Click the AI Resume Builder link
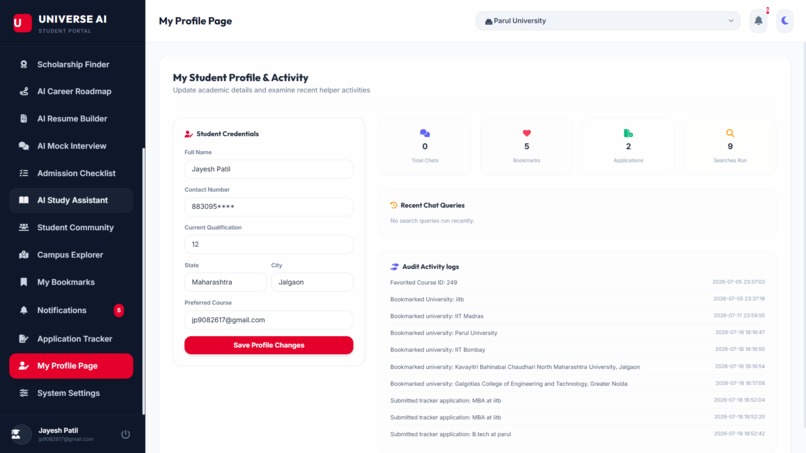 [71, 119]
